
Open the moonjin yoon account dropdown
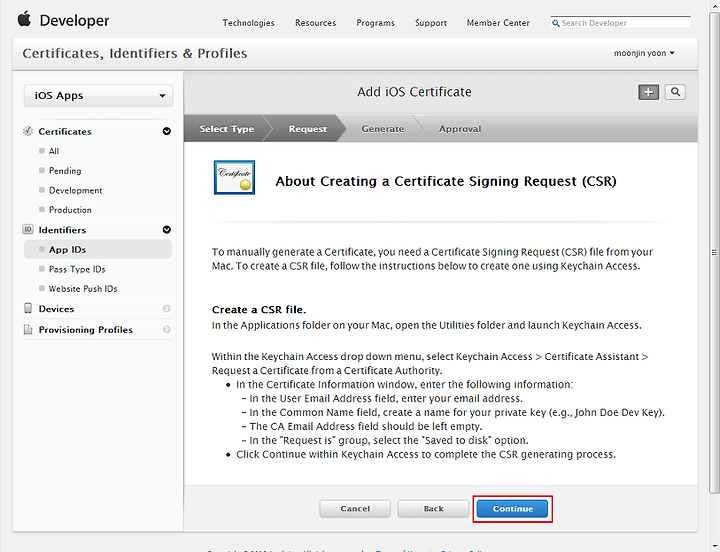[x=644, y=53]
